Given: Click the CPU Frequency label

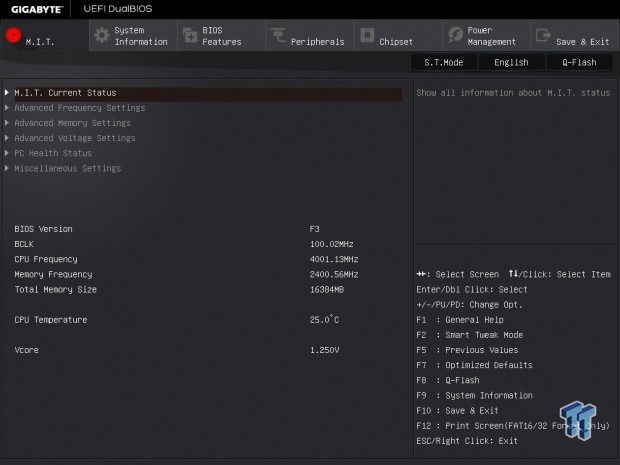Looking at the screenshot, I should coord(46,259).
